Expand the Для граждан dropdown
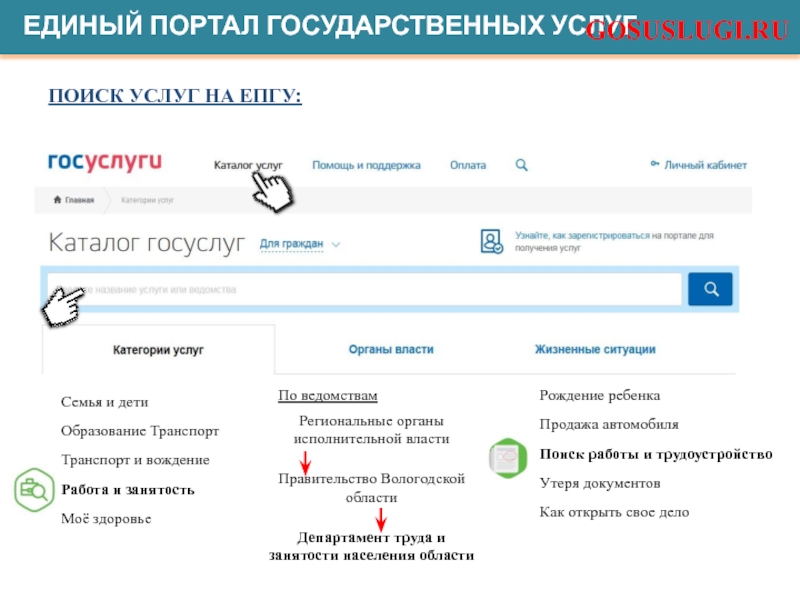800x600 pixels. click(292, 244)
